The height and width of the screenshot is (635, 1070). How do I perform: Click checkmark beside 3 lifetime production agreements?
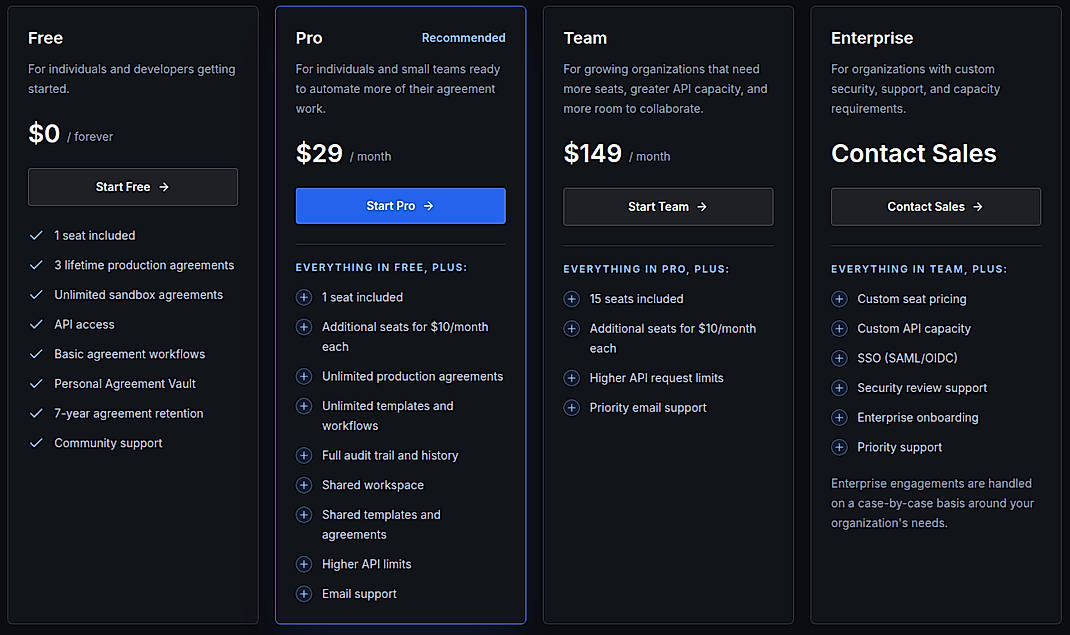(x=36, y=265)
